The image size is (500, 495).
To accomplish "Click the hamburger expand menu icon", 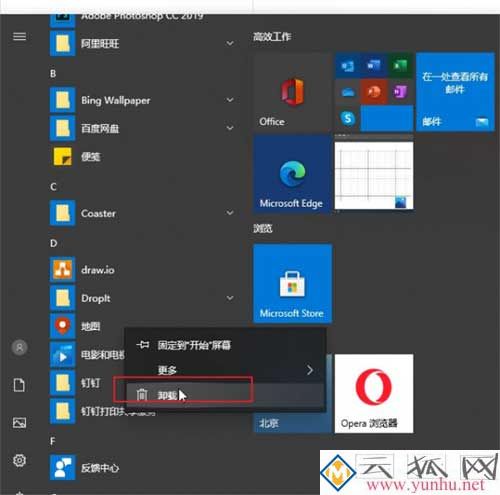I will 19,36.
